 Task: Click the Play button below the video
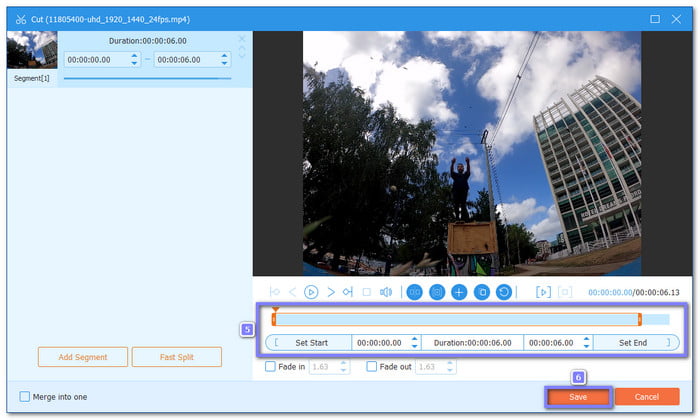[311, 292]
